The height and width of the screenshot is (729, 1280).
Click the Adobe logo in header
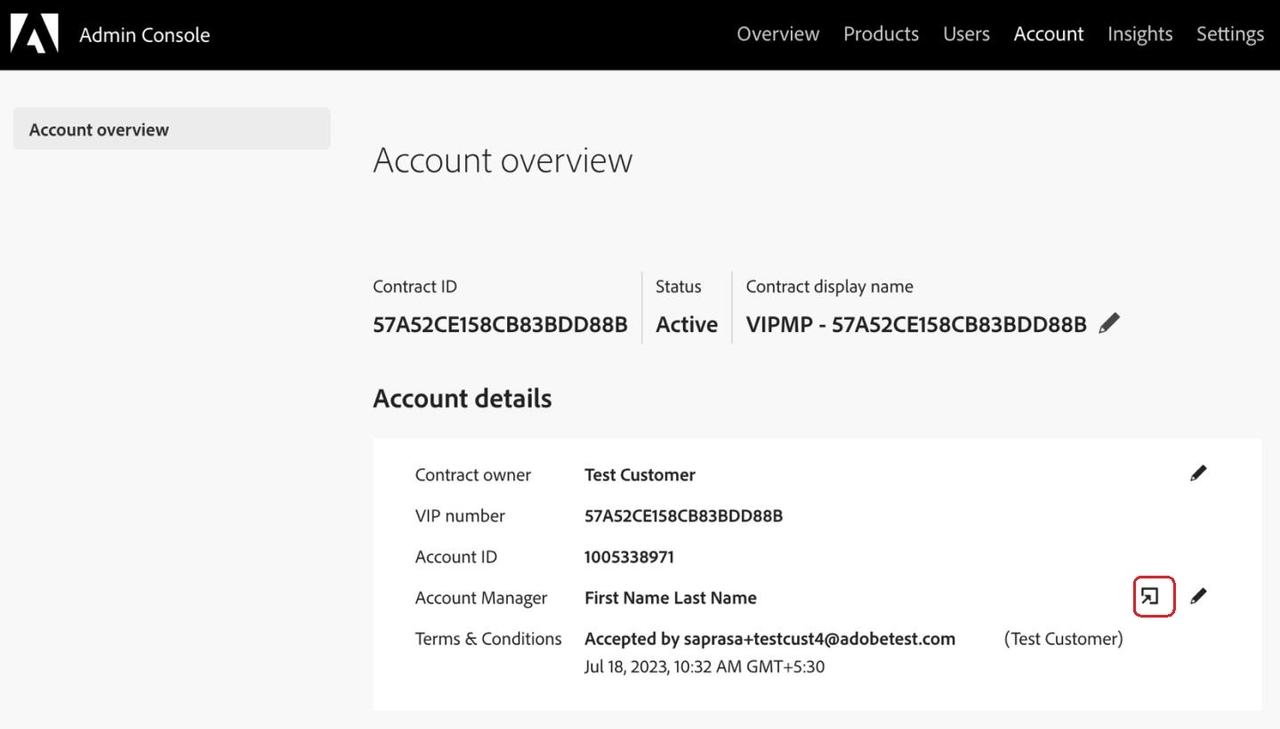point(34,34)
